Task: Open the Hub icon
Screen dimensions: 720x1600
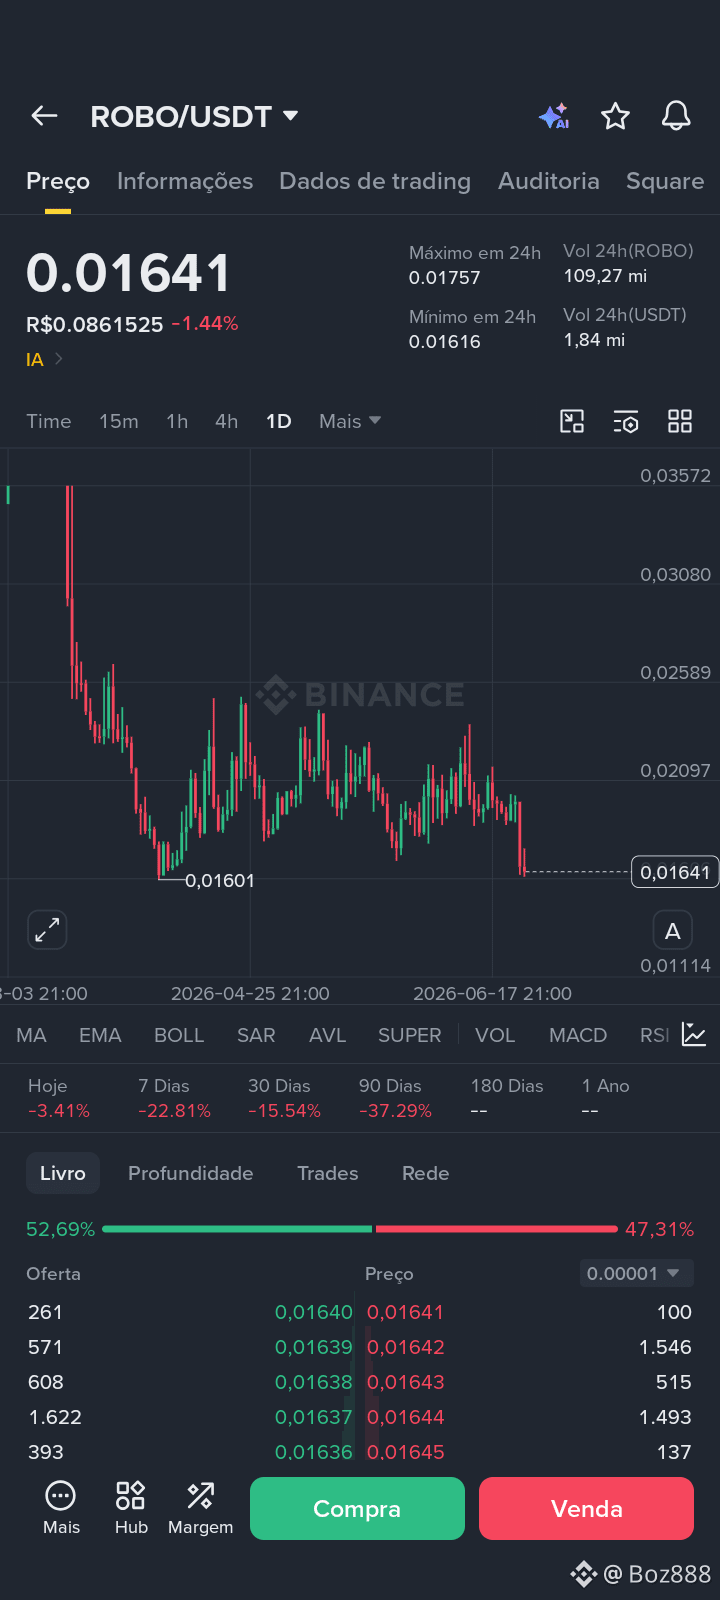Action: click(x=131, y=1508)
